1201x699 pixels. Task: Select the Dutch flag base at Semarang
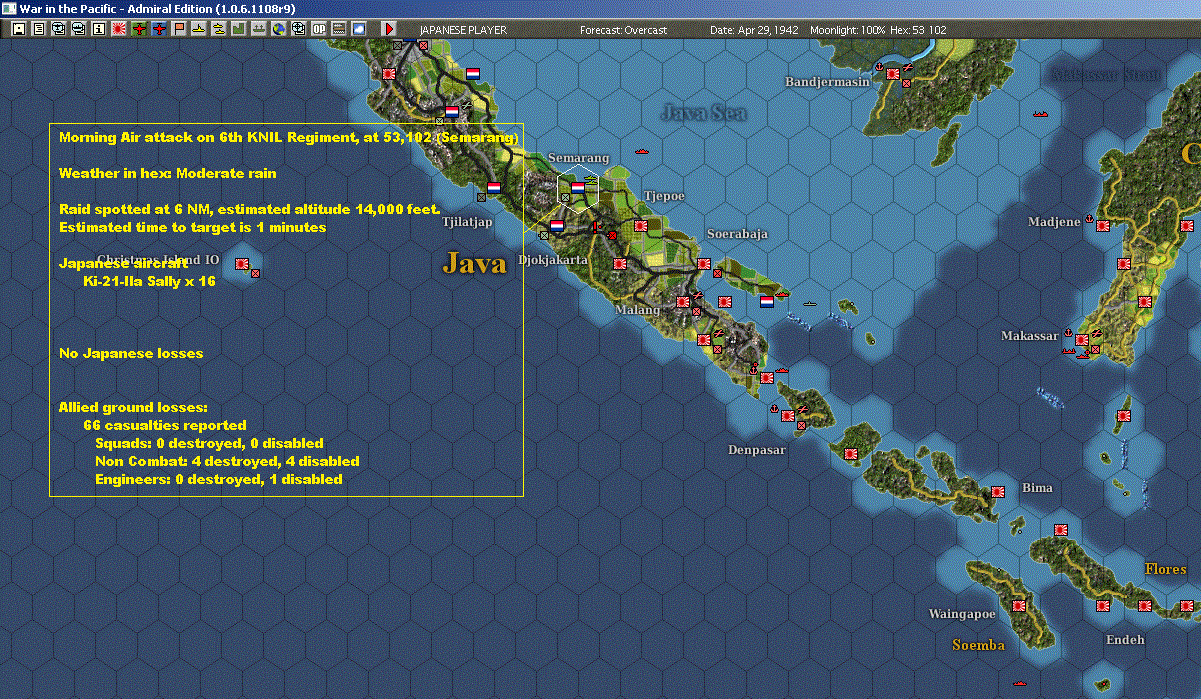(x=577, y=187)
